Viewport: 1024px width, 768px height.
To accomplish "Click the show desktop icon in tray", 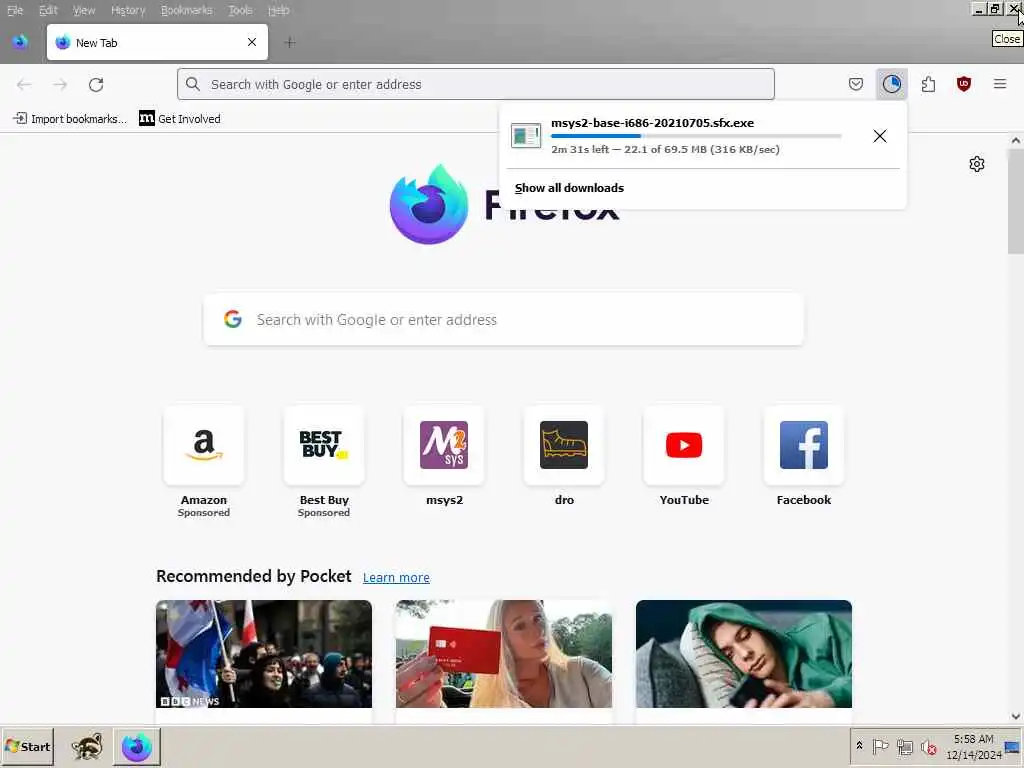I will coord(1013,746).
